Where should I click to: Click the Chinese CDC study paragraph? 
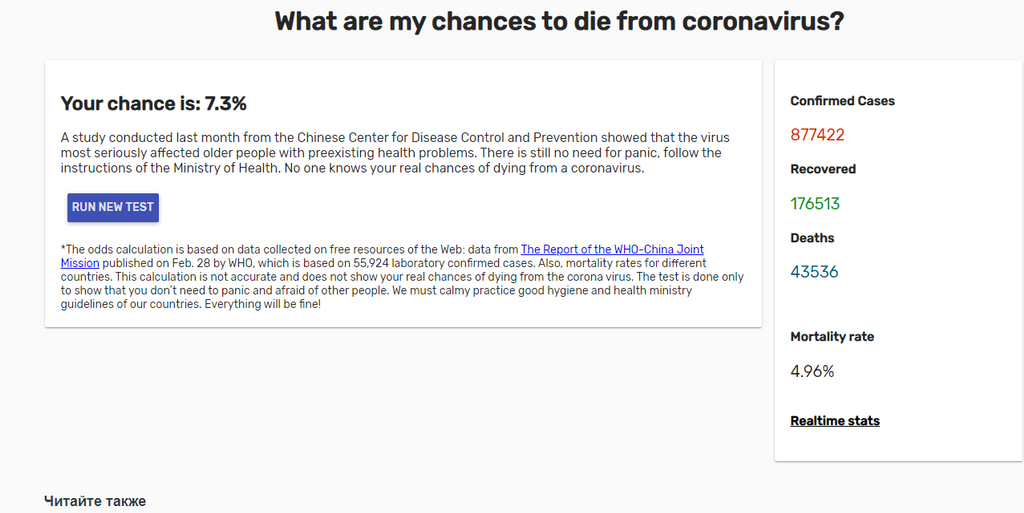(395, 153)
